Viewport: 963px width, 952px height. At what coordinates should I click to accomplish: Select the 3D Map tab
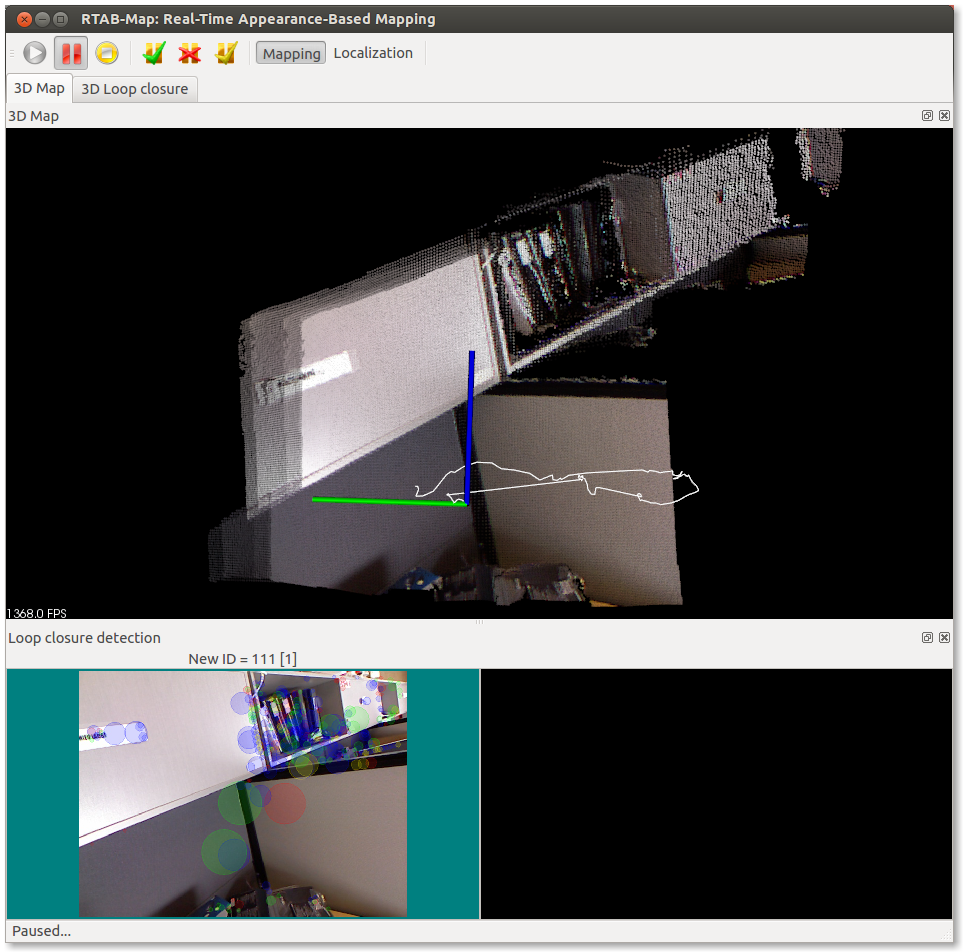click(39, 89)
